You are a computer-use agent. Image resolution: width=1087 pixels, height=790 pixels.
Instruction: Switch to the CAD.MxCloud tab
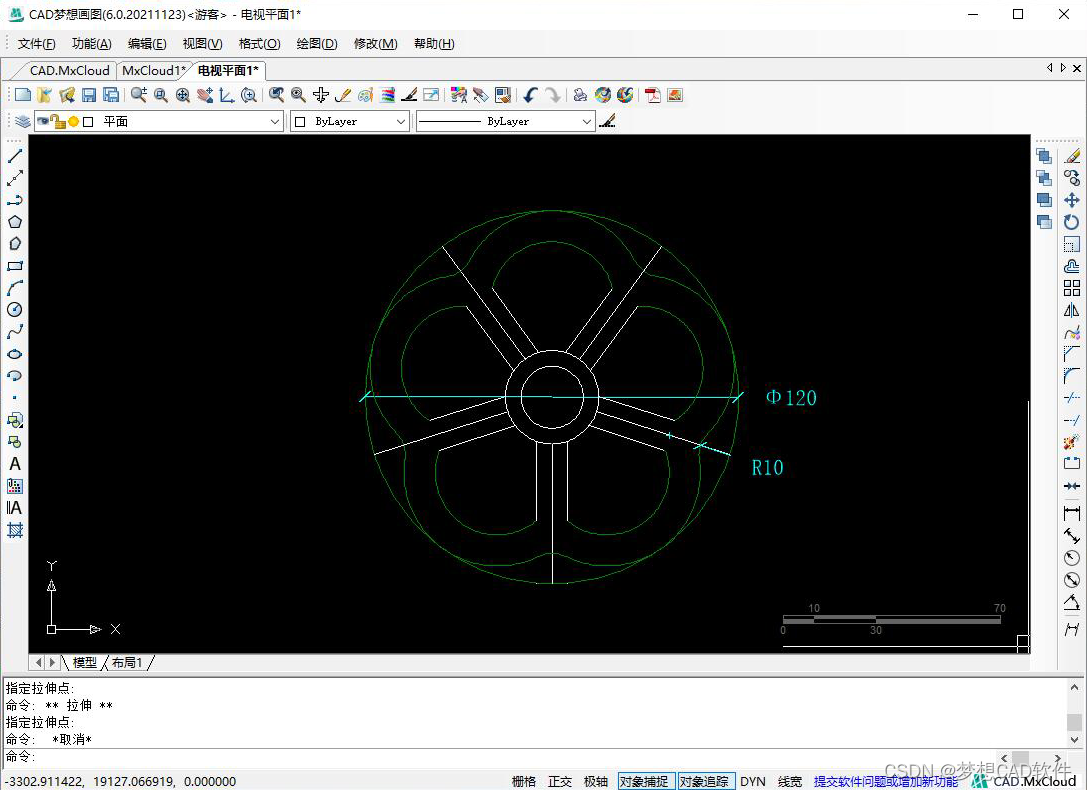[69, 71]
